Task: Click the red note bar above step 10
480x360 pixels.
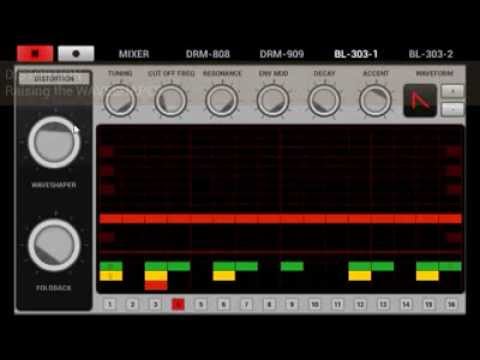Action: (x=315, y=219)
